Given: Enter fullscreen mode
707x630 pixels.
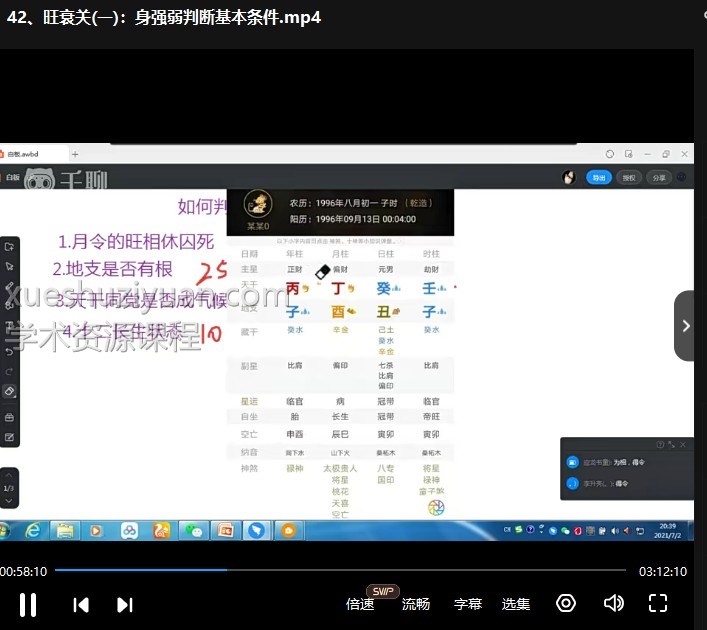Looking at the screenshot, I should (658, 603).
